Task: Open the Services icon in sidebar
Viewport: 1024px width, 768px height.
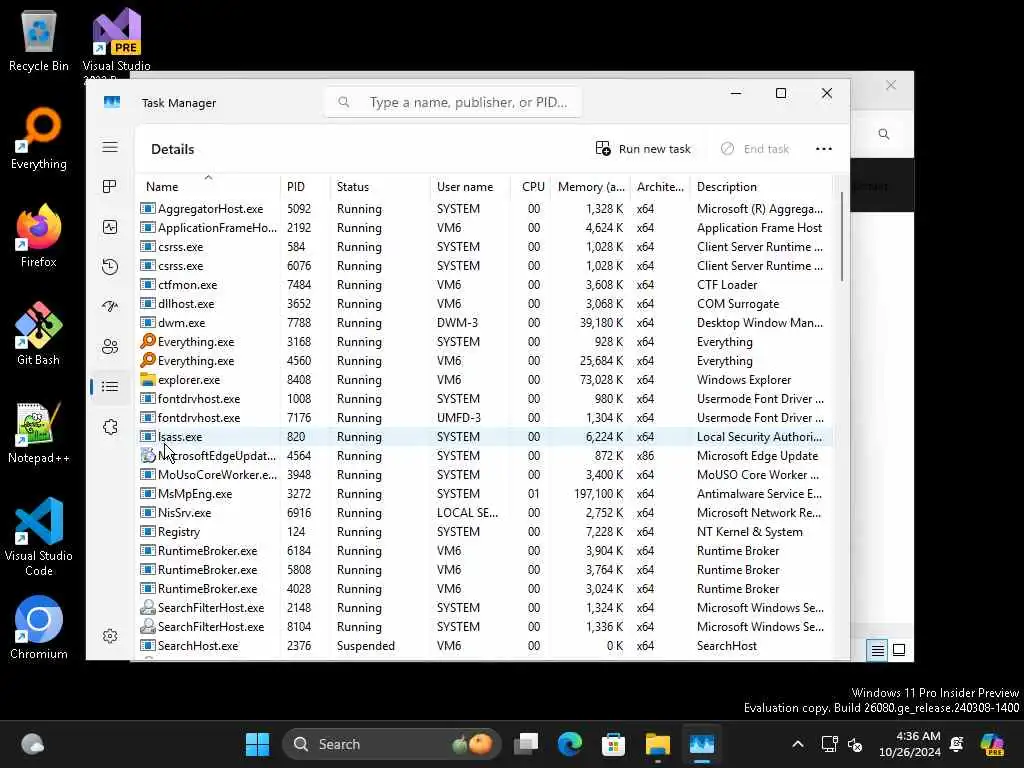Action: [x=110, y=427]
